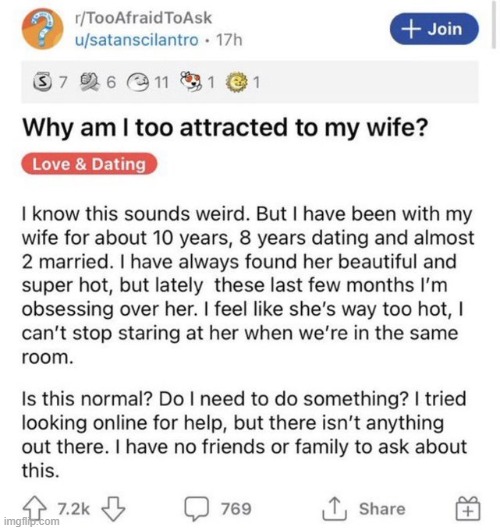
Task: View the yellow sun award badge
Action: coord(236,82)
